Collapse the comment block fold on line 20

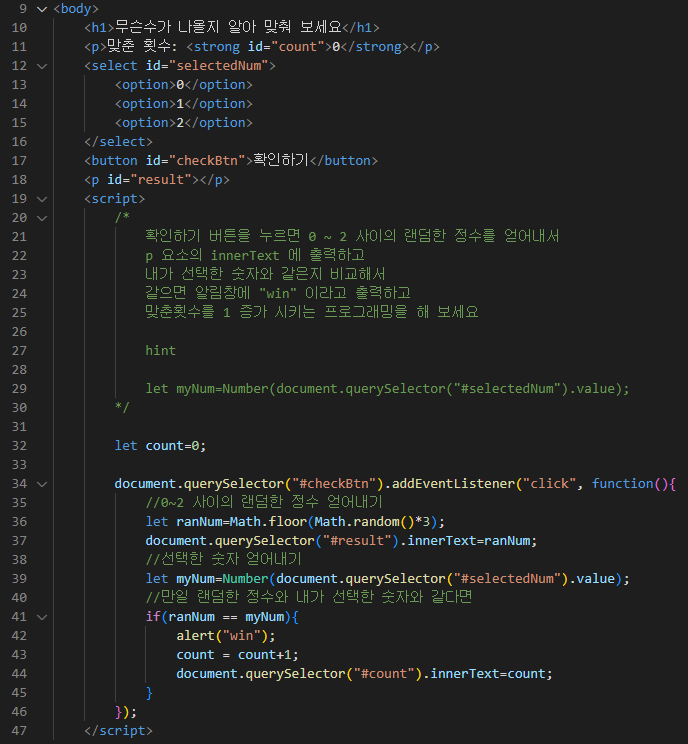[42, 218]
